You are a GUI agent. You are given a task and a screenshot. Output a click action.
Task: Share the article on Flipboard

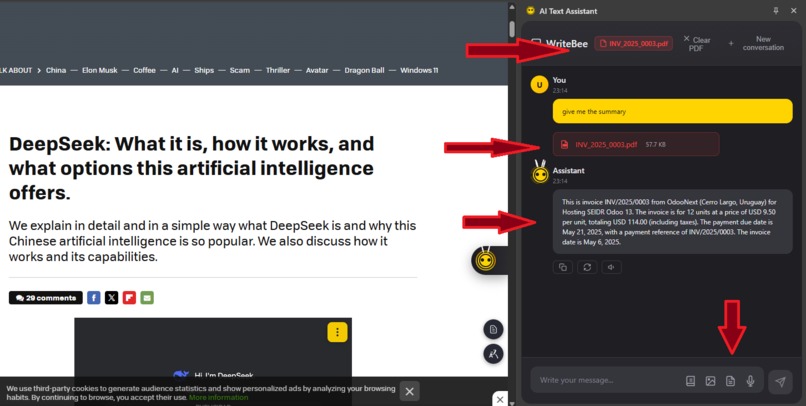point(129,298)
